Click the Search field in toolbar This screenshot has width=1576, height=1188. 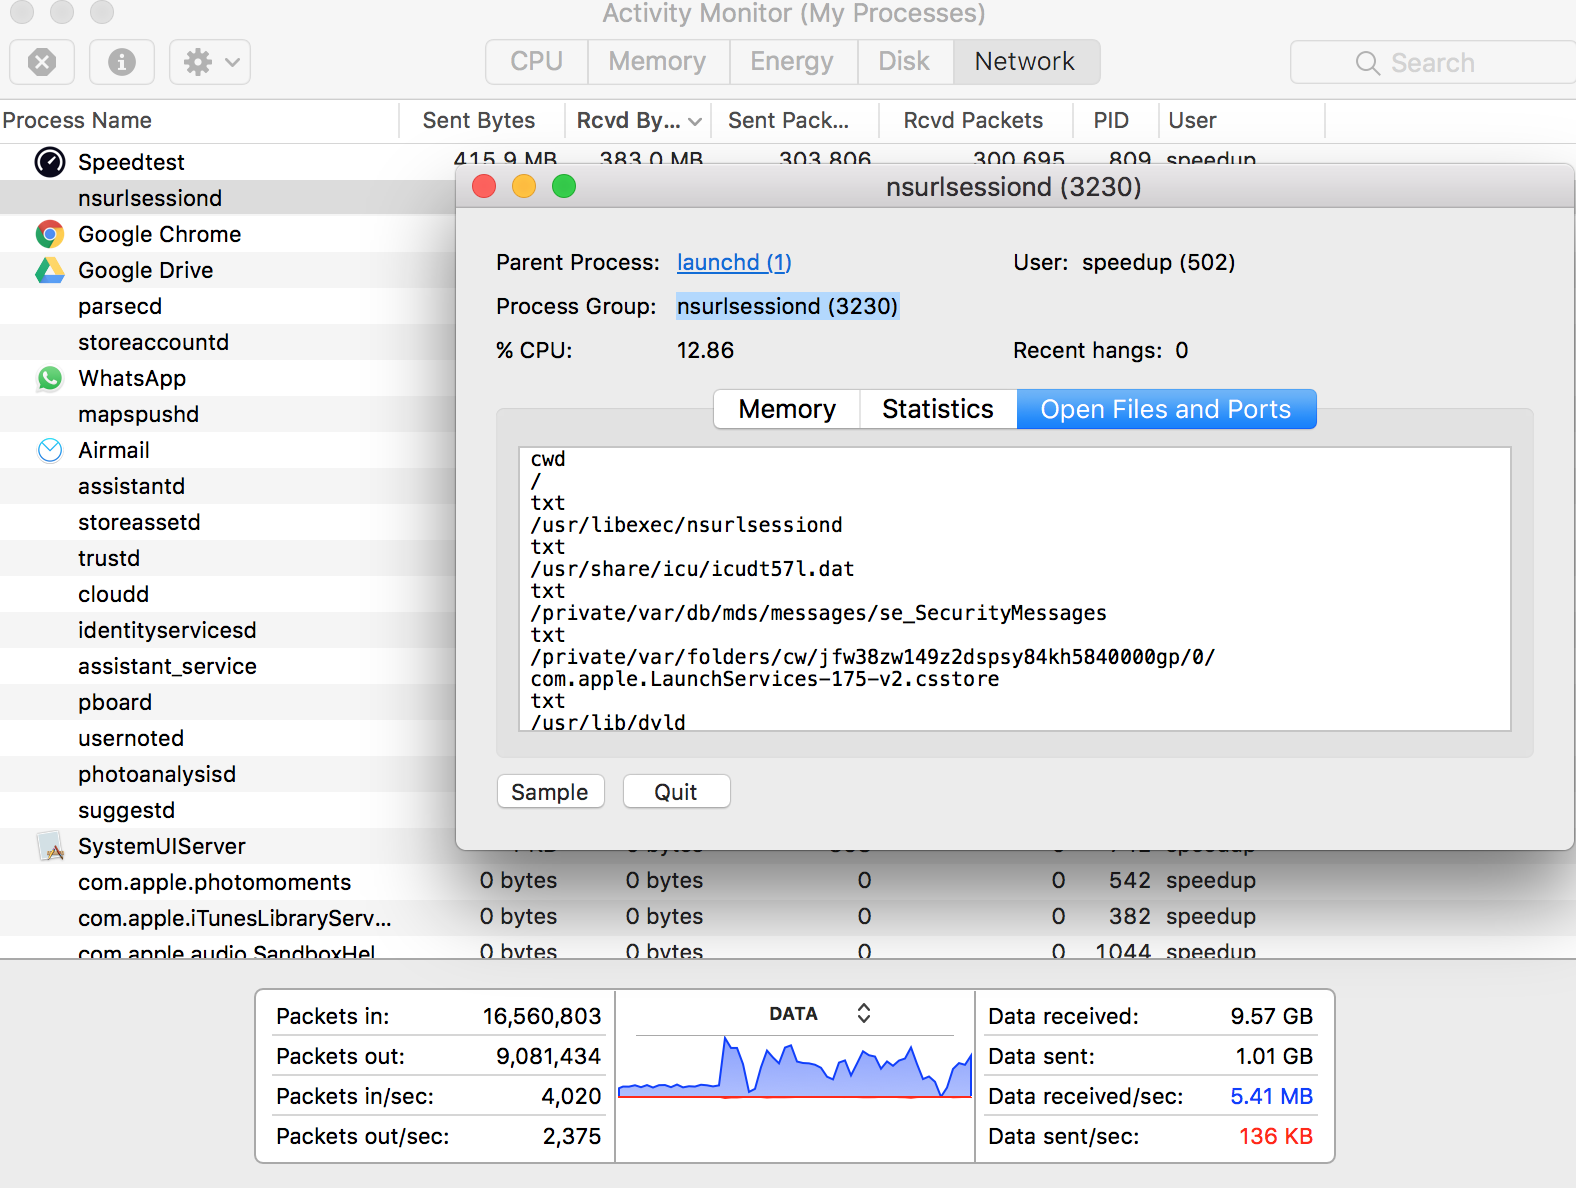[1431, 63]
